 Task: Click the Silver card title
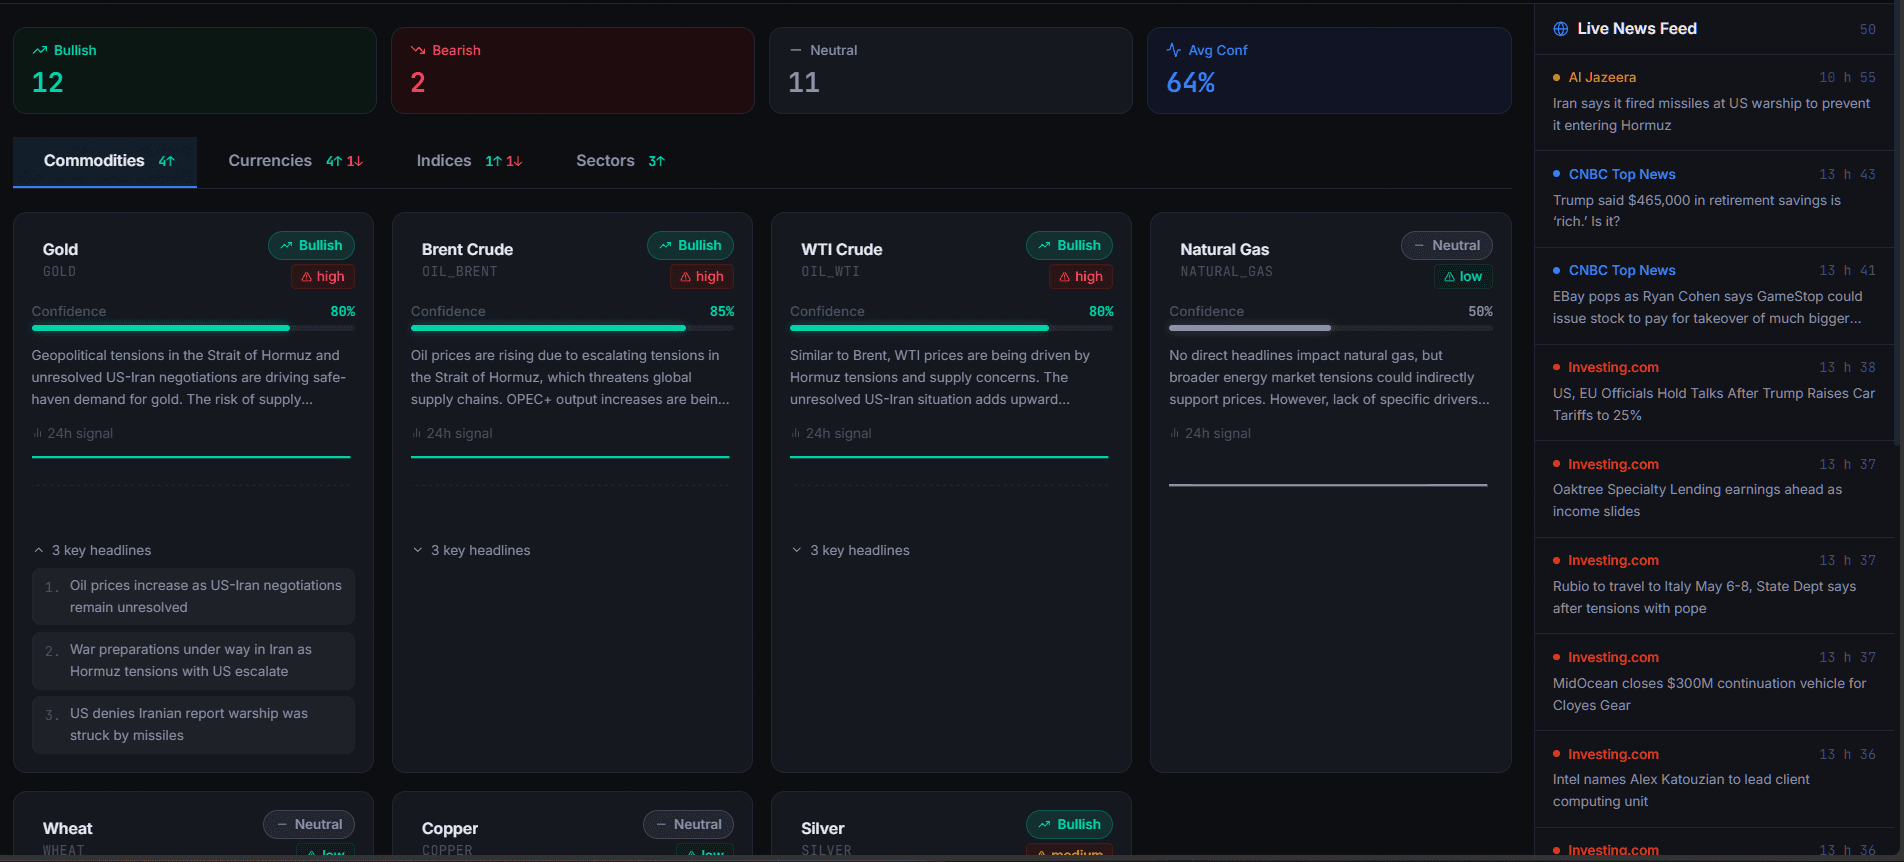pyautogui.click(x=823, y=829)
